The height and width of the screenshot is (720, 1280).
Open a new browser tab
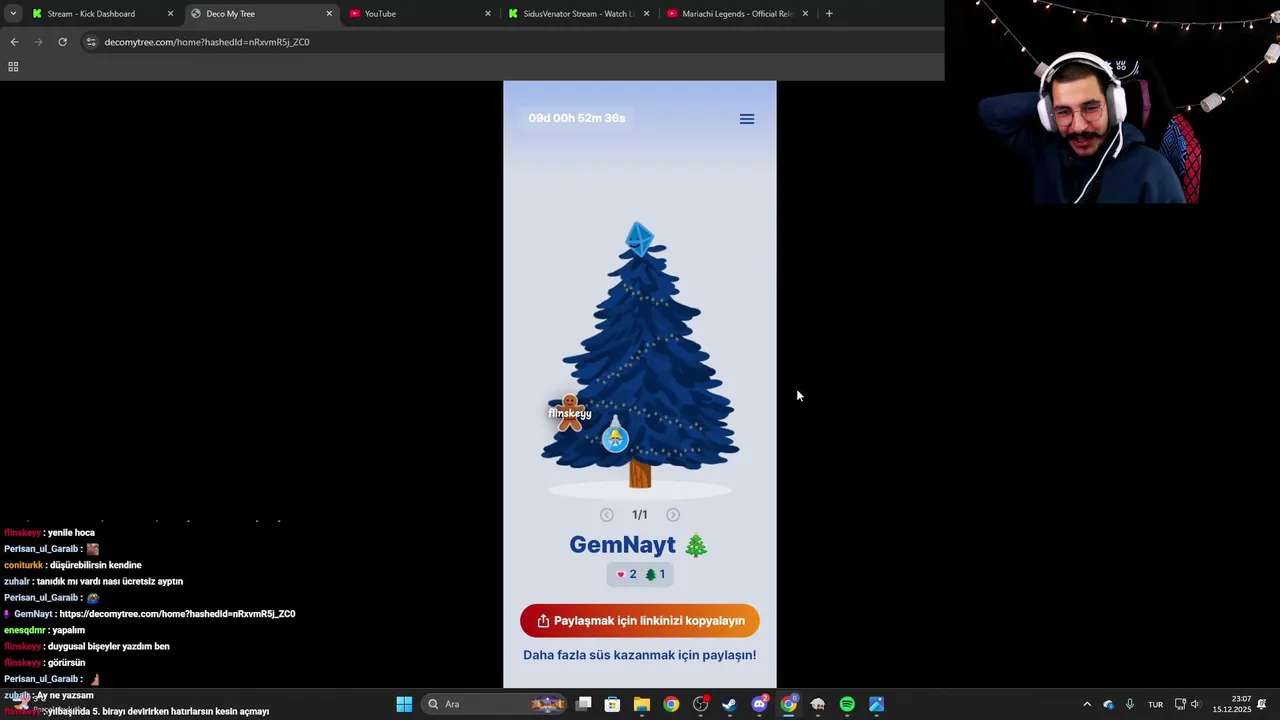tap(829, 14)
